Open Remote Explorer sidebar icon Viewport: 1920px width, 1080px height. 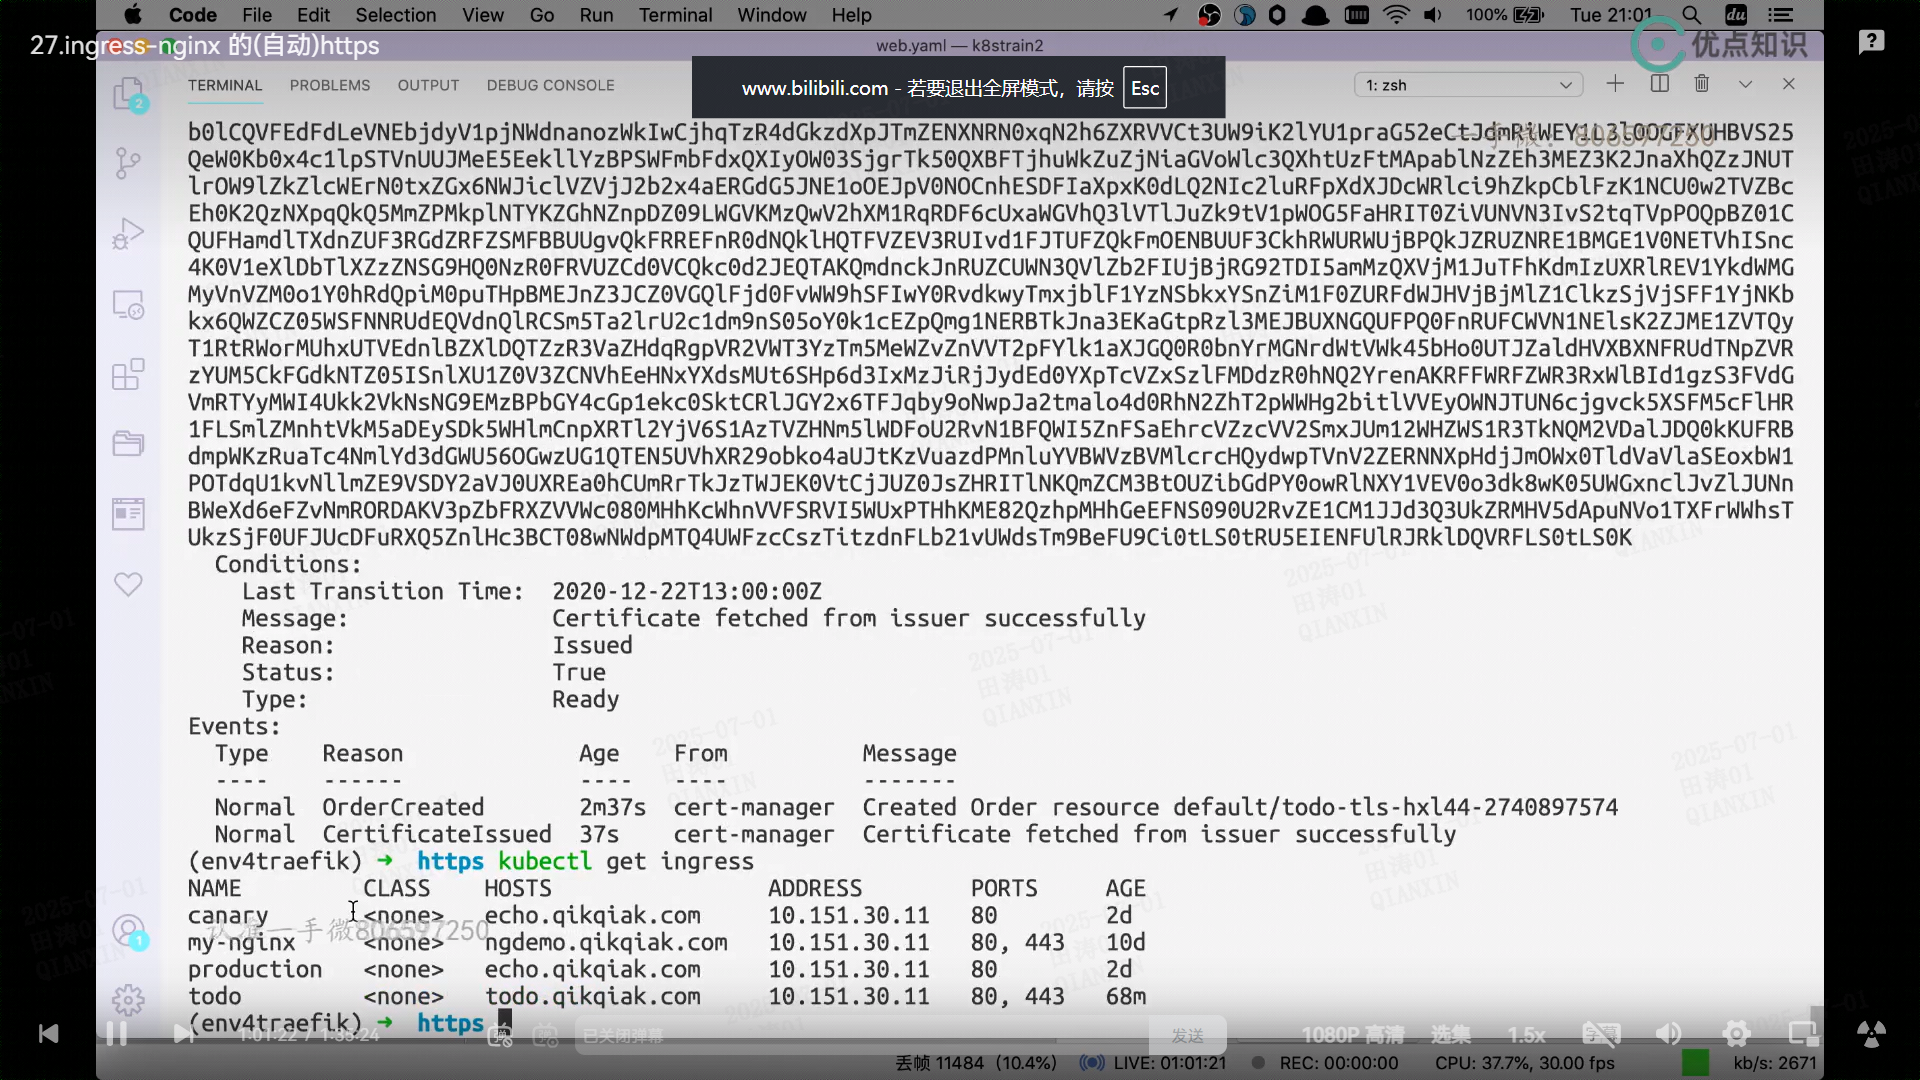(x=128, y=304)
